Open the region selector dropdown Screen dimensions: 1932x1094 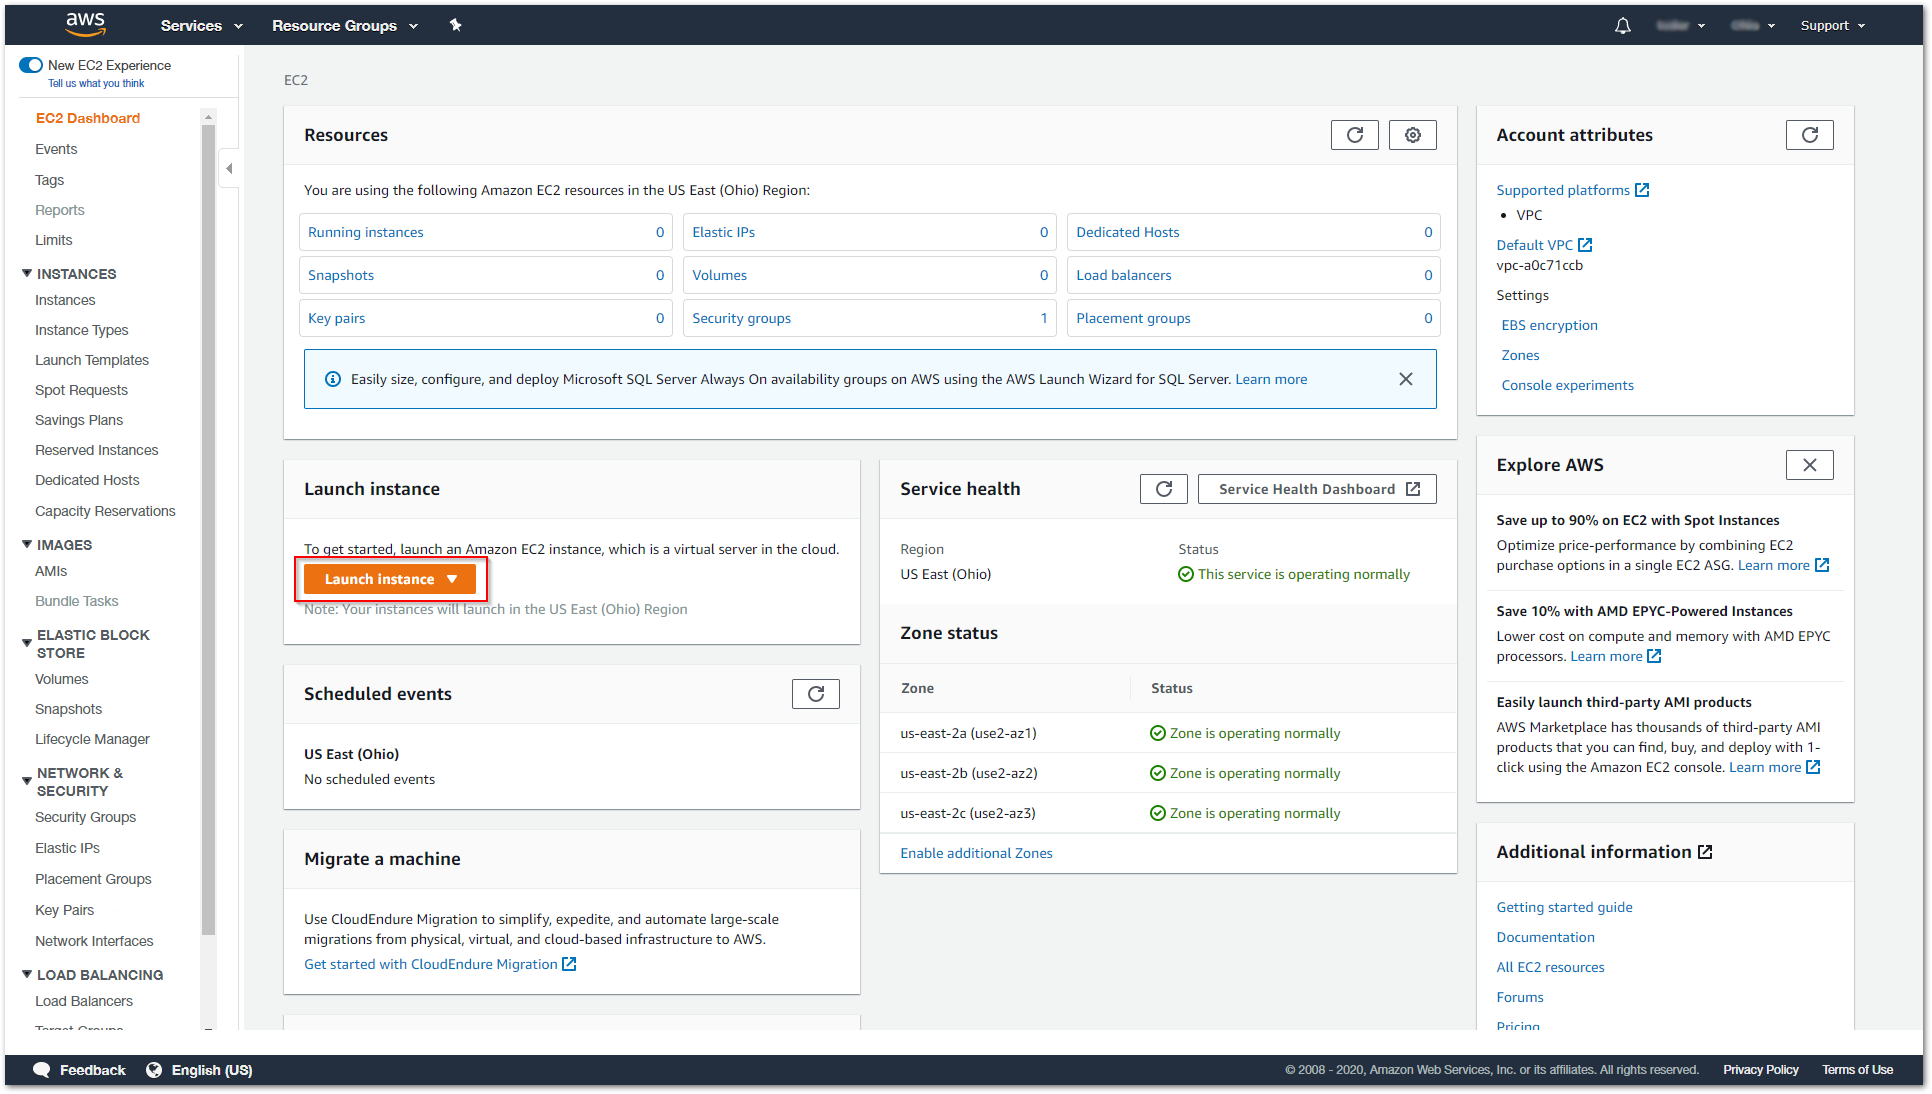[x=1753, y=26]
